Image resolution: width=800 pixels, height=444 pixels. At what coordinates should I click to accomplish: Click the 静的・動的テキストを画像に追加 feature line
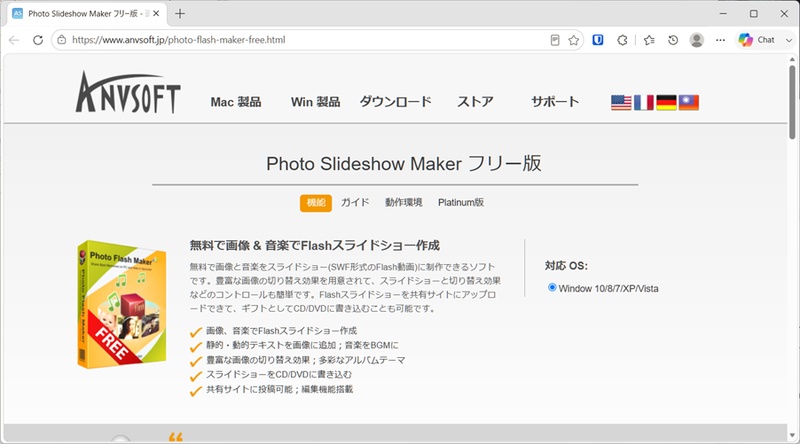click(302, 346)
